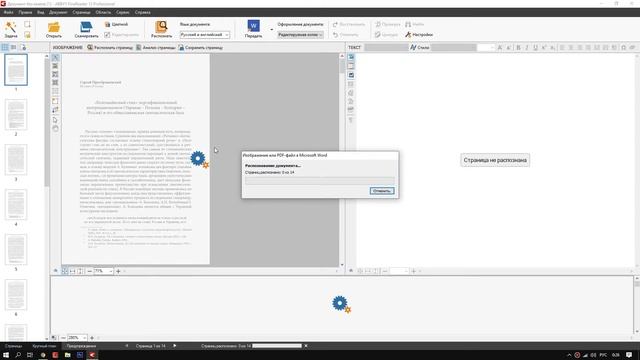Screen dimensions: 640x360
Task: Click top icon of text panel toolbar
Action: click(351, 58)
